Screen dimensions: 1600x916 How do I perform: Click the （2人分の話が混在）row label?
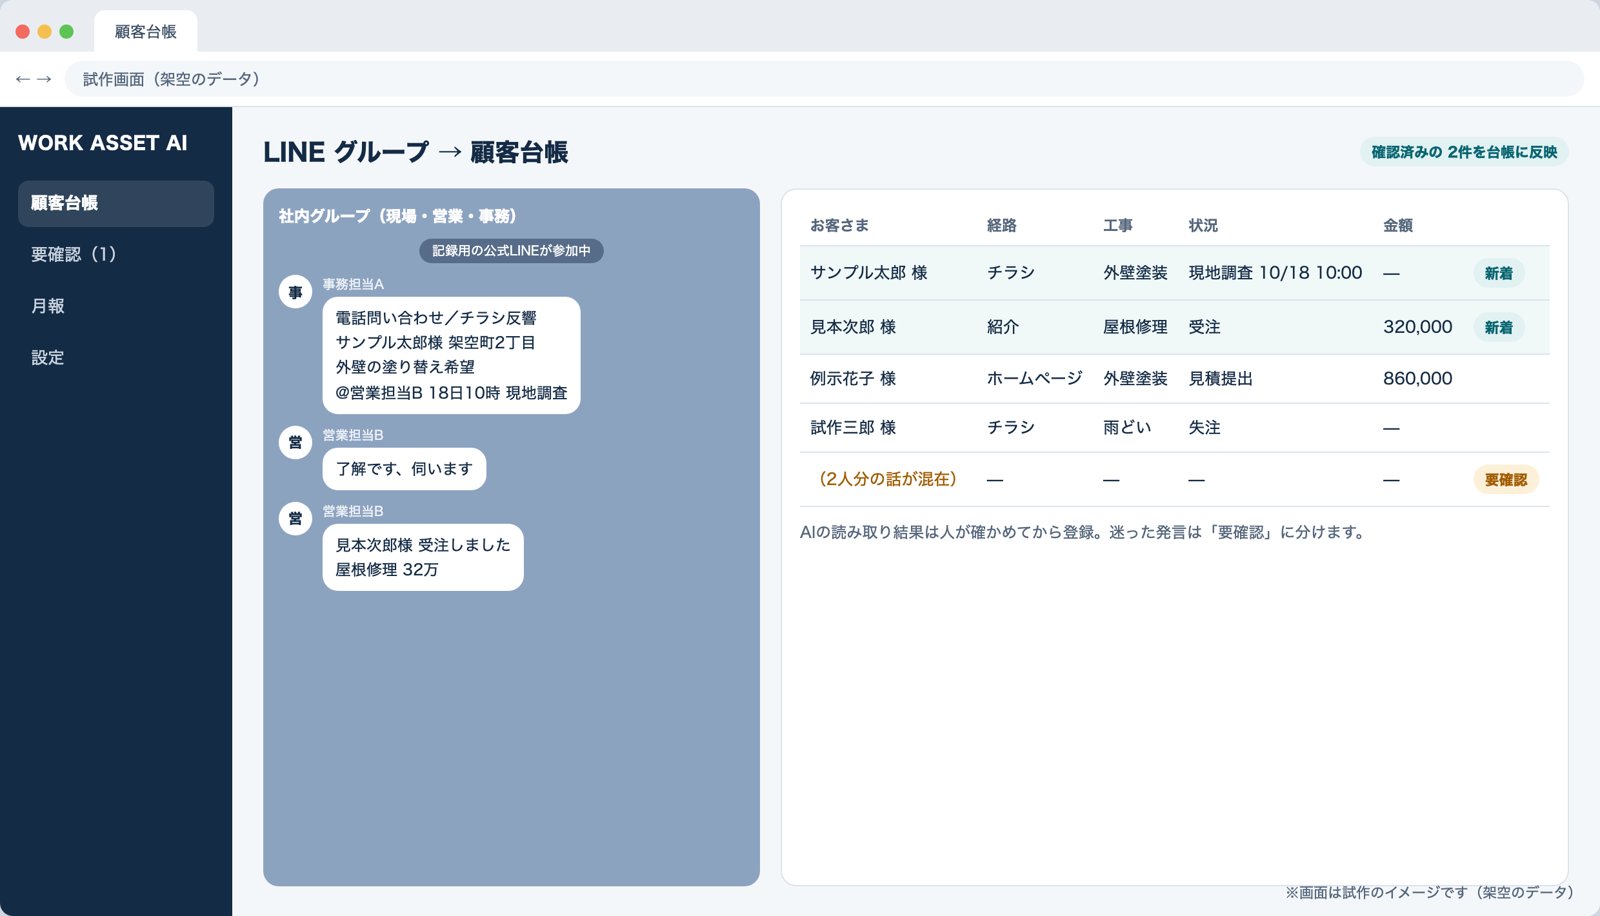pos(888,479)
